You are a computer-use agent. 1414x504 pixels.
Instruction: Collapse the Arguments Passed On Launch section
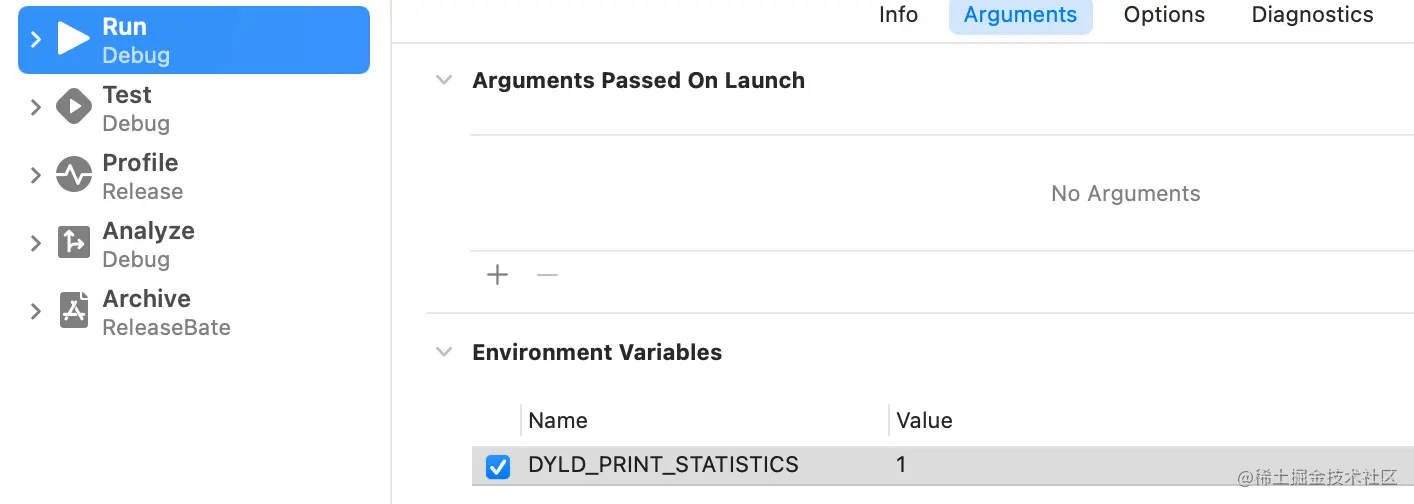(444, 80)
